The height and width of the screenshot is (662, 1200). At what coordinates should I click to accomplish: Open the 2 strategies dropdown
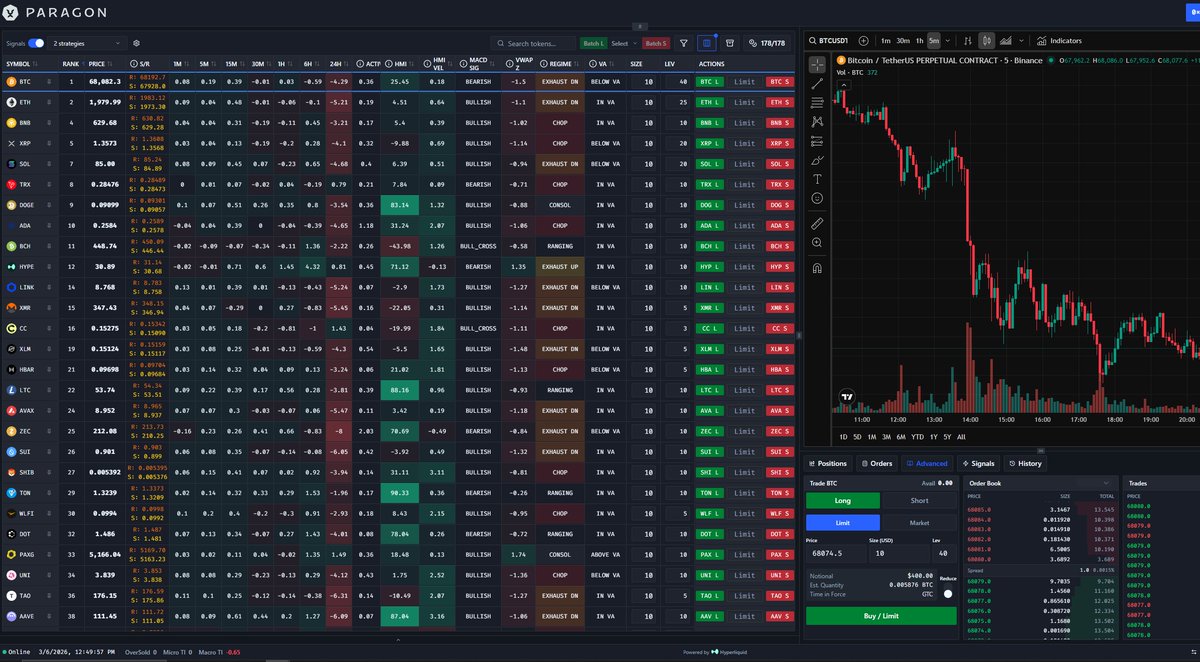tap(88, 43)
